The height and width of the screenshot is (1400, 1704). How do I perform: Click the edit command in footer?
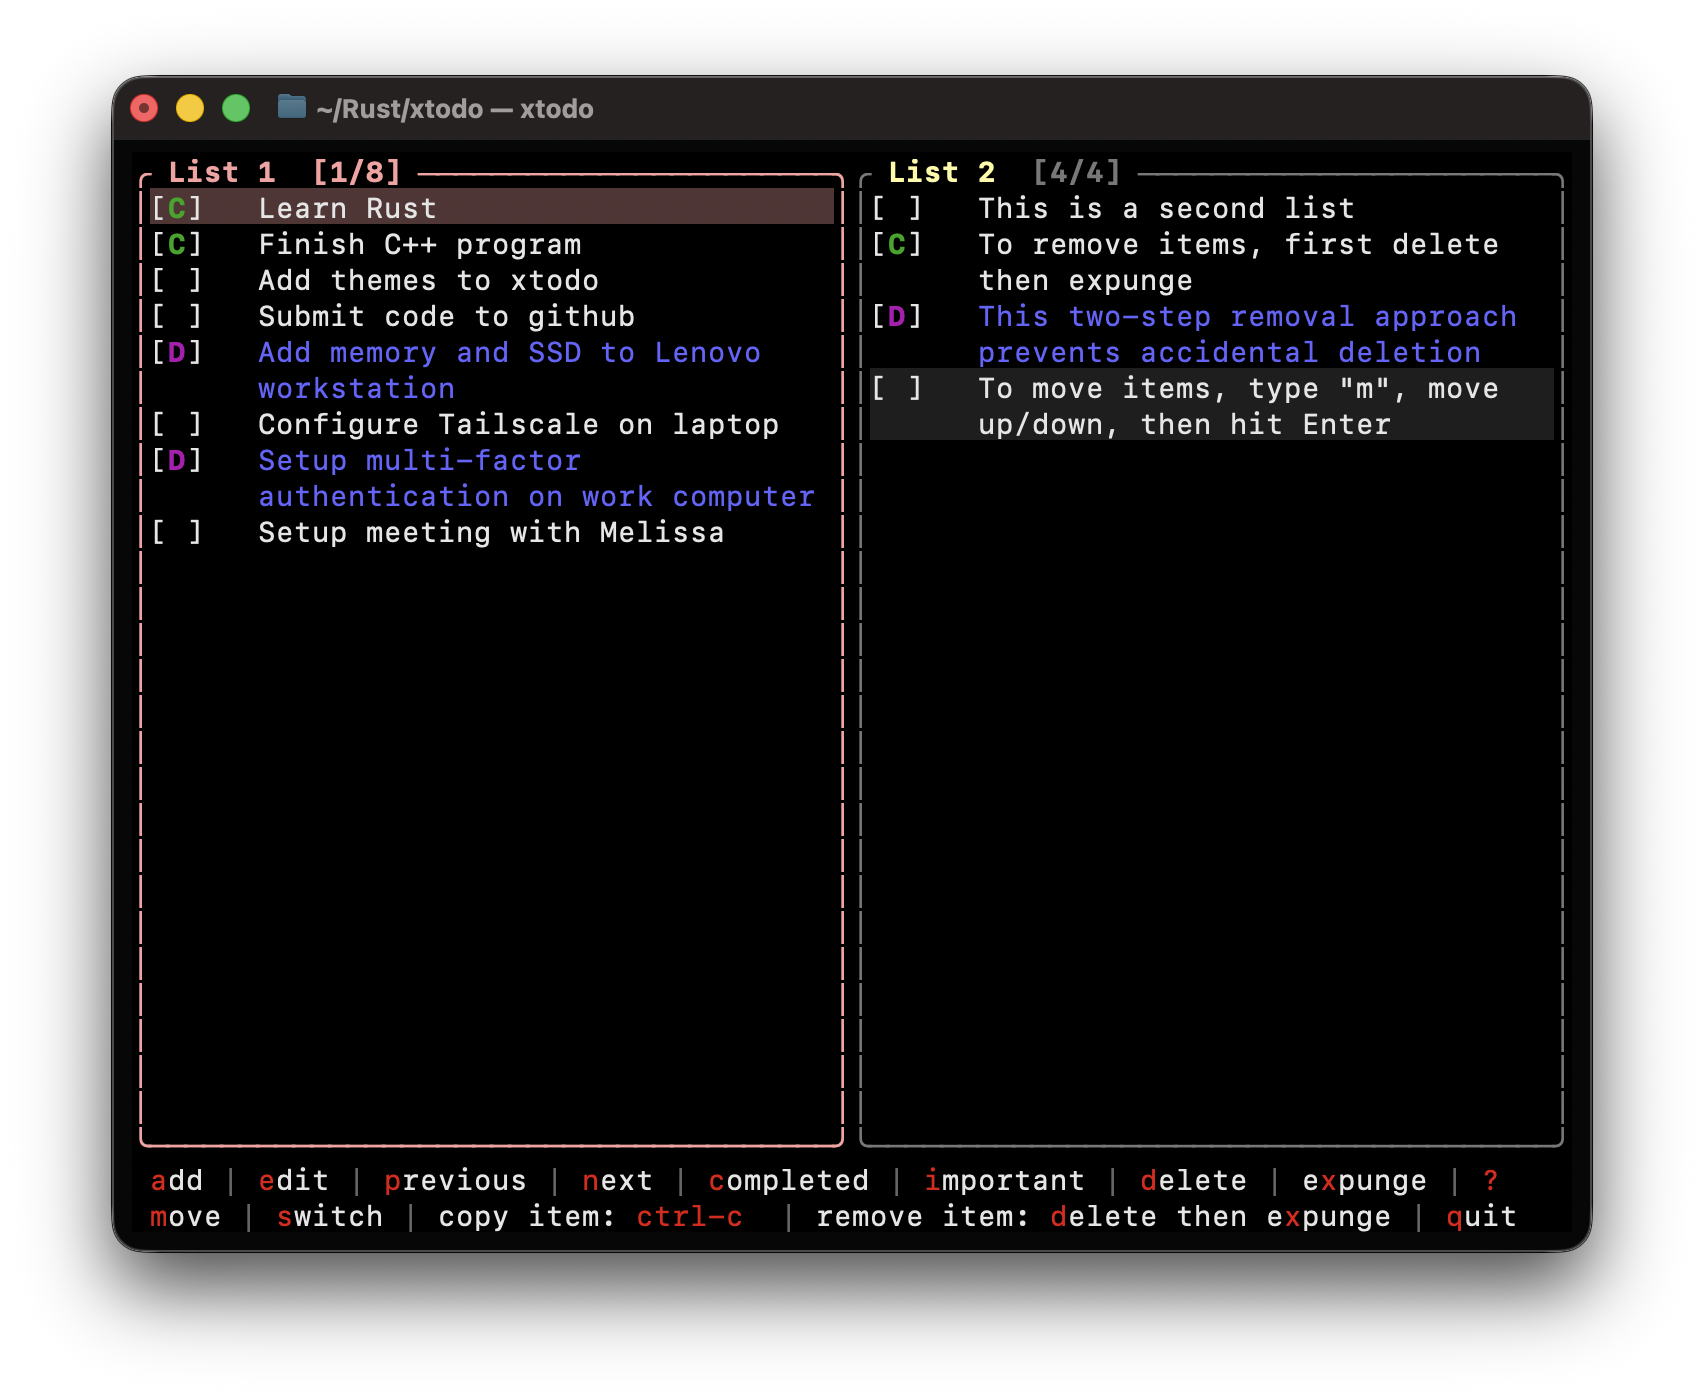[294, 1180]
